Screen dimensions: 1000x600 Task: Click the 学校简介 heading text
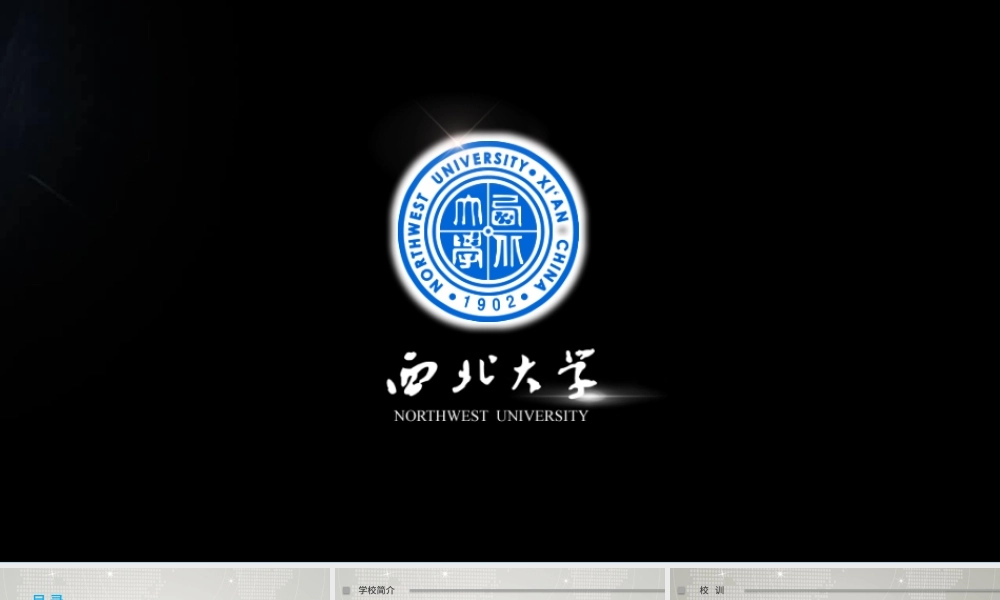click(x=376, y=590)
